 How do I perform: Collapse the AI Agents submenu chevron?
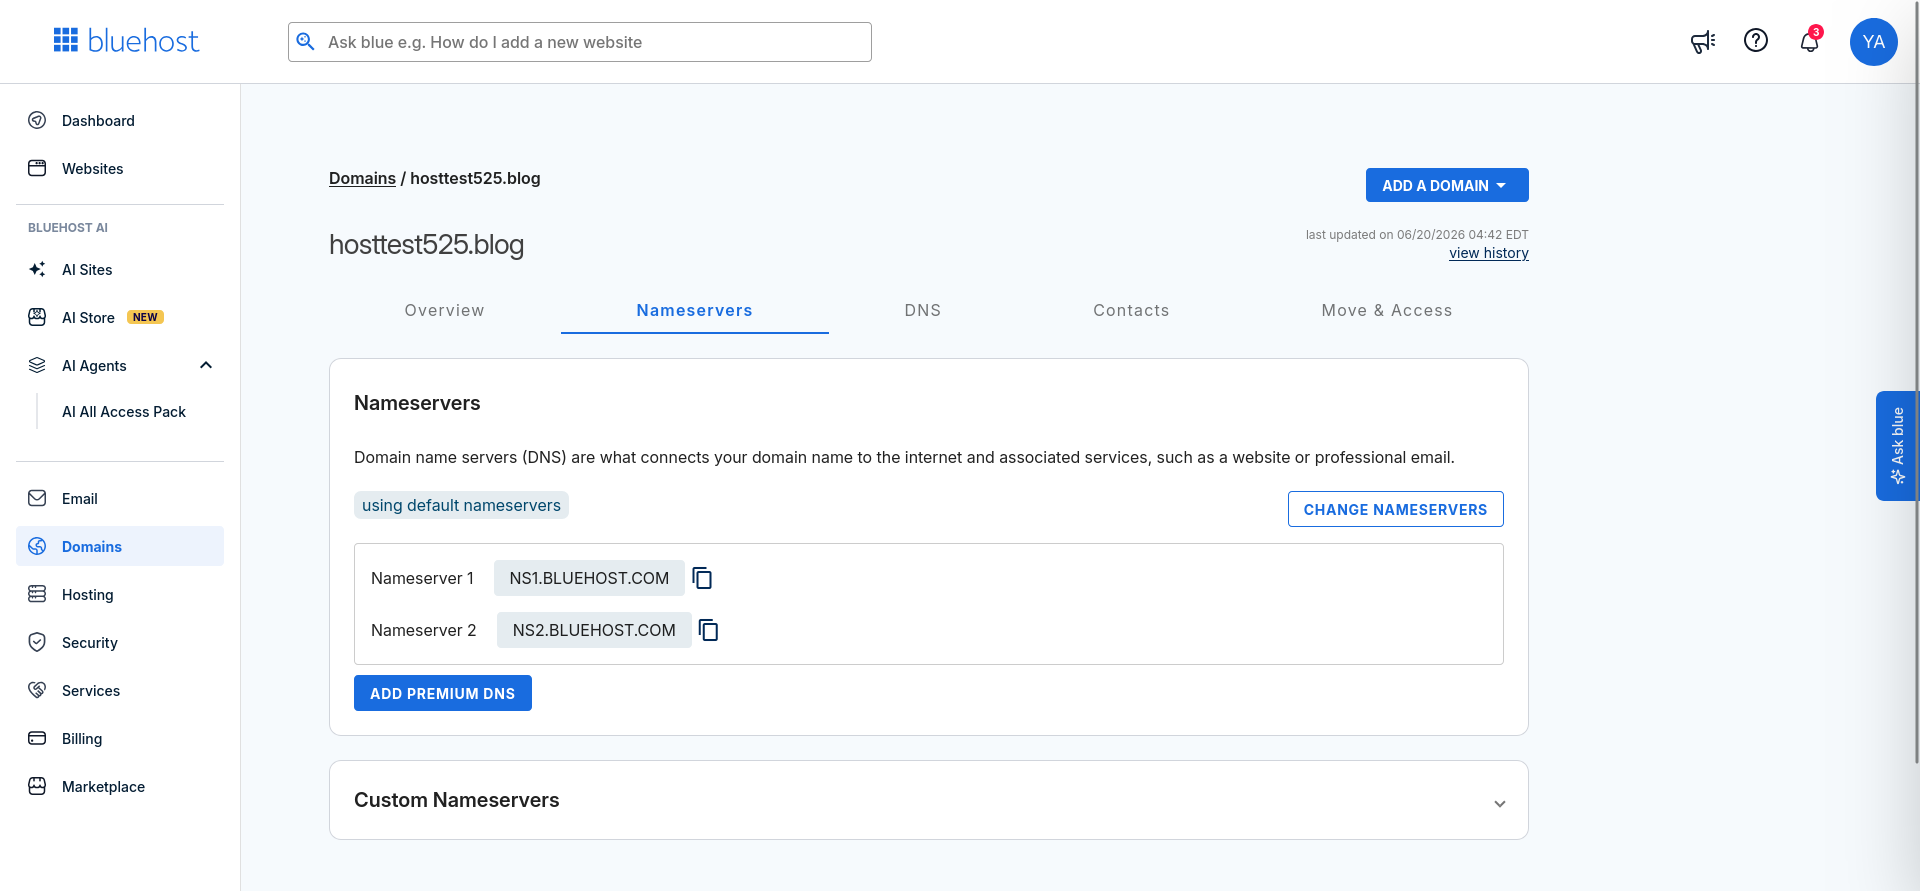pyautogui.click(x=206, y=365)
